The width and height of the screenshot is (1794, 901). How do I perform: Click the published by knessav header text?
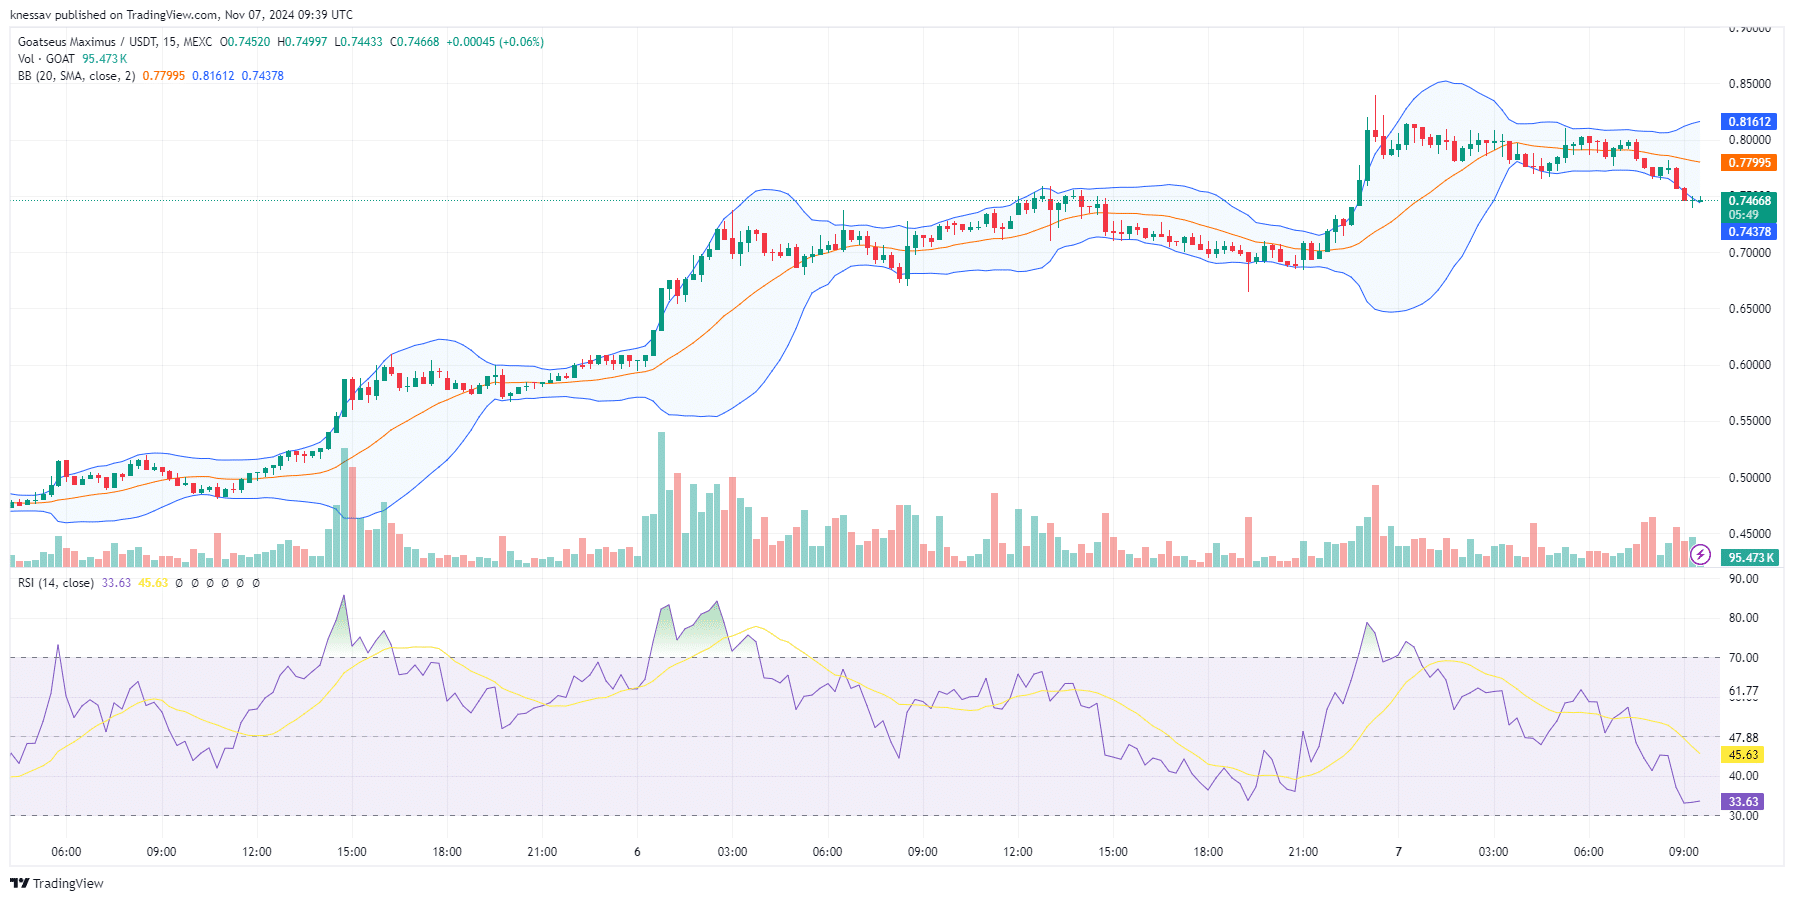(181, 15)
